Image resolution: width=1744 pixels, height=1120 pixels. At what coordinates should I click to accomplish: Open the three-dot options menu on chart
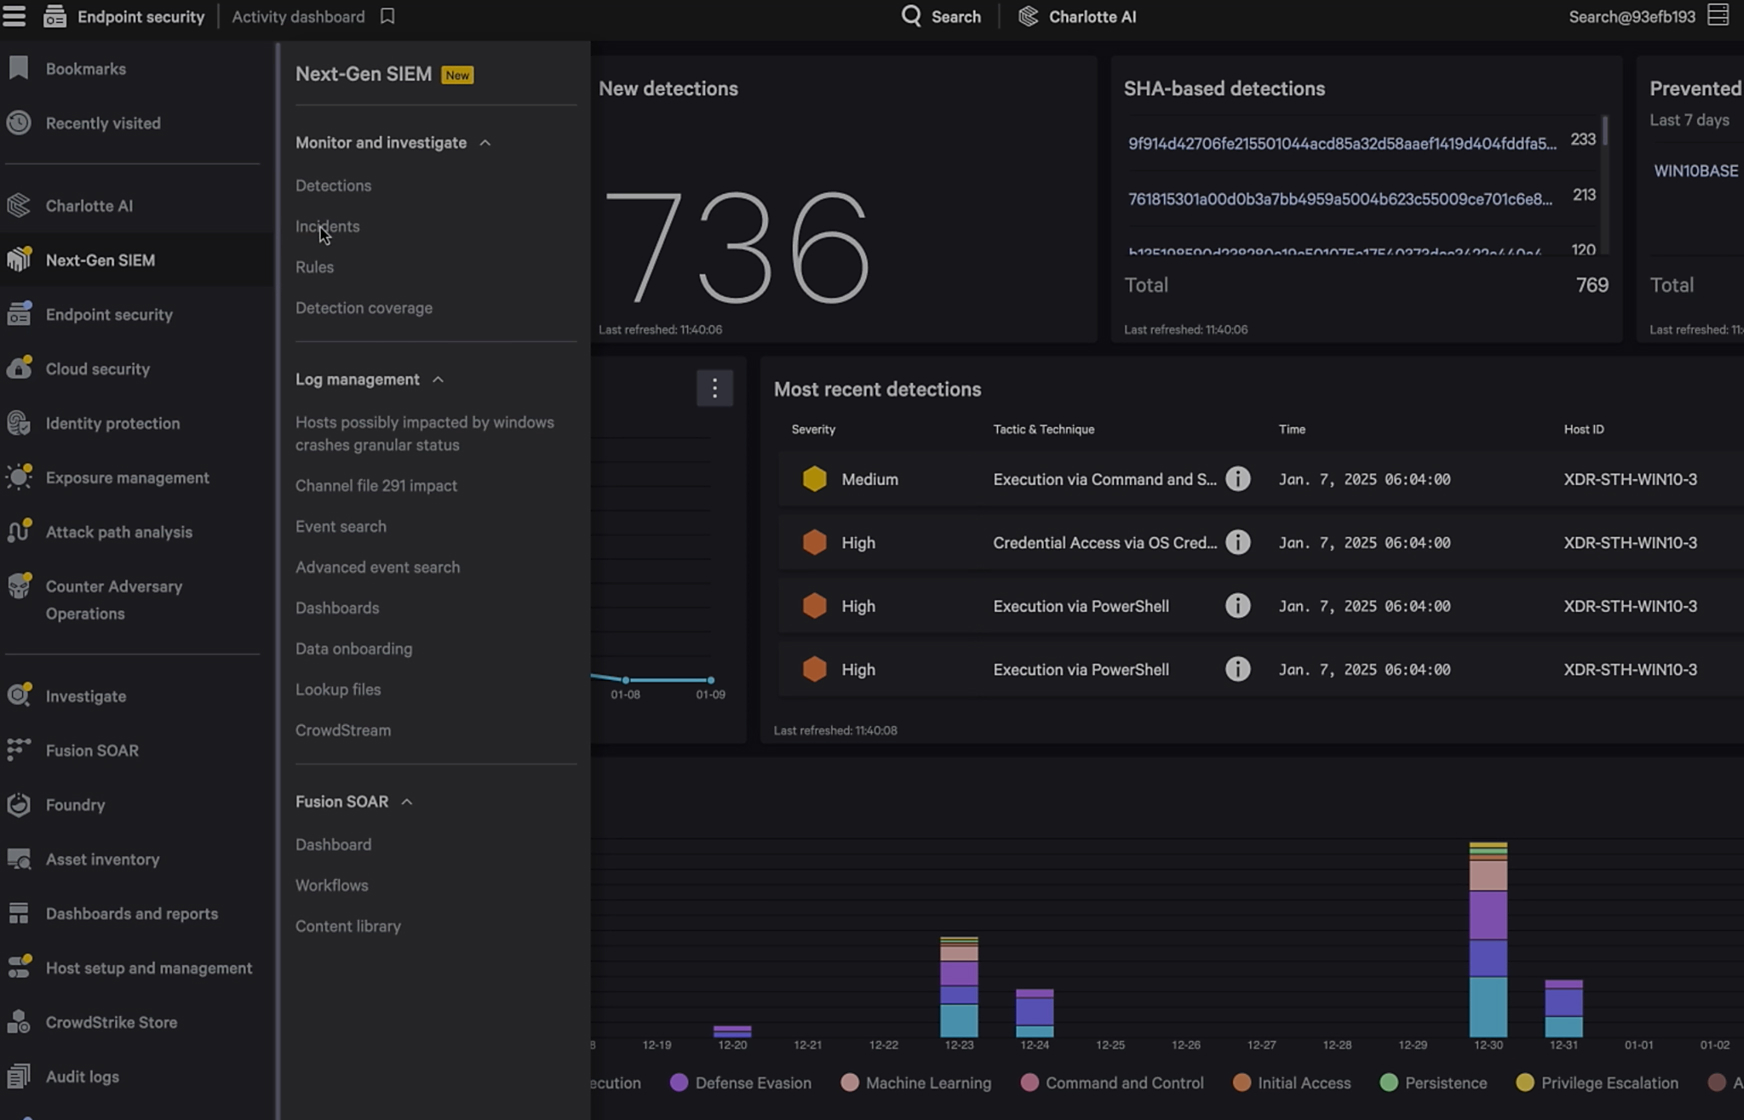[x=714, y=388]
